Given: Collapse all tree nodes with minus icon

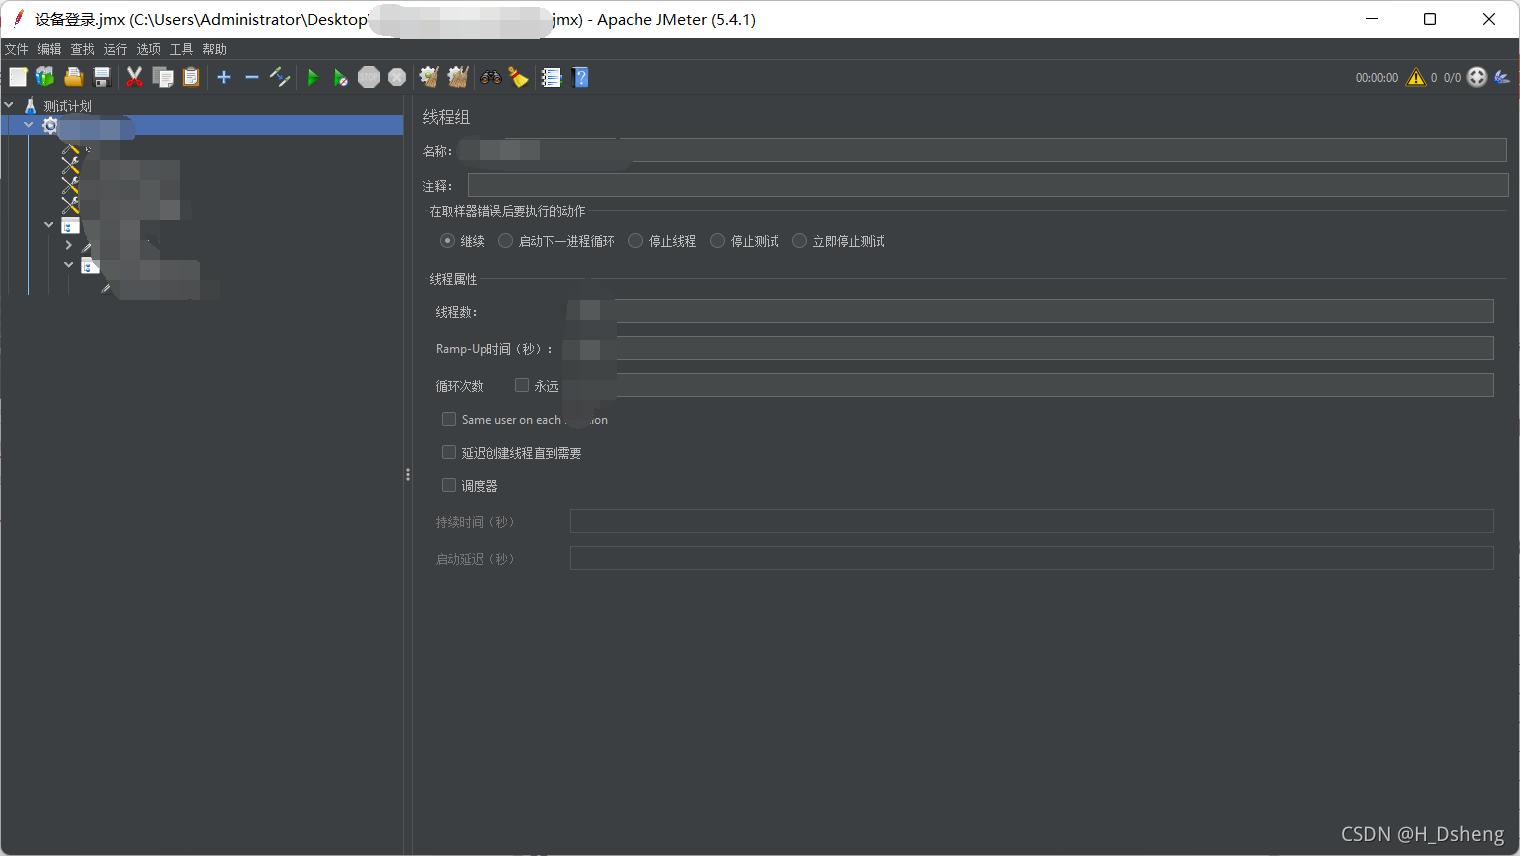Looking at the screenshot, I should click(252, 77).
